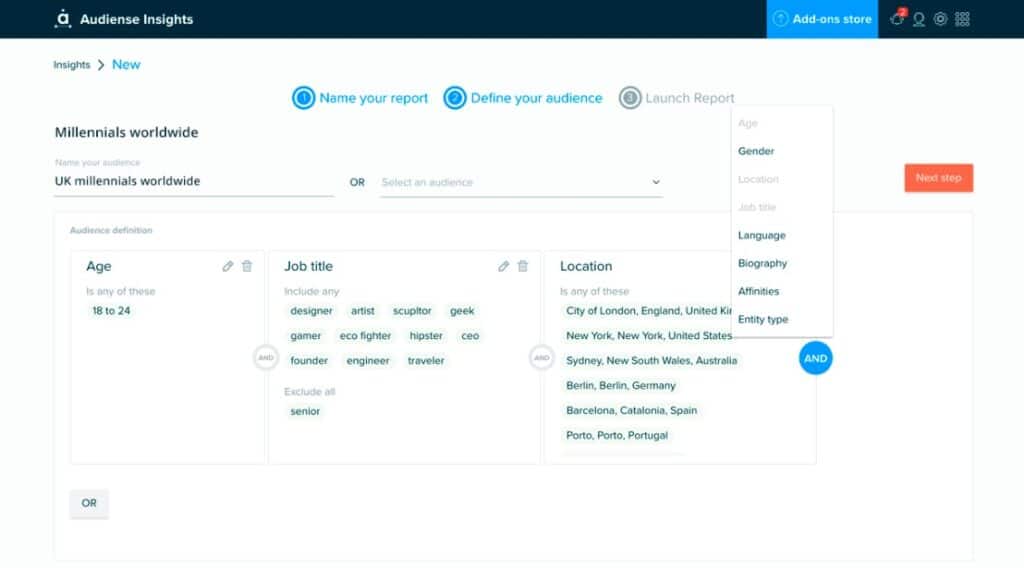Image resolution: width=1024 pixels, height=568 pixels.
Task: Click the 'geek' job title tag
Action: (462, 311)
